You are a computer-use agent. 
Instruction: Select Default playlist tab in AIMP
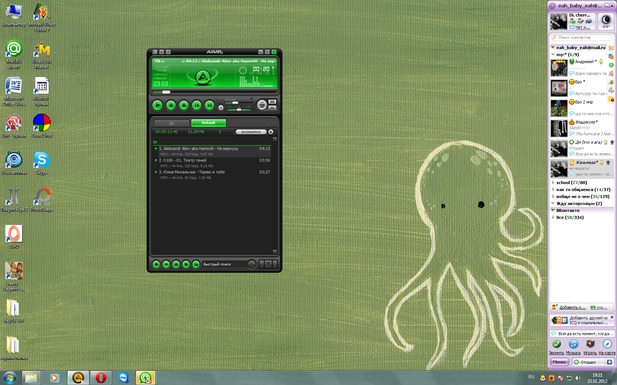pyautogui.click(x=208, y=123)
